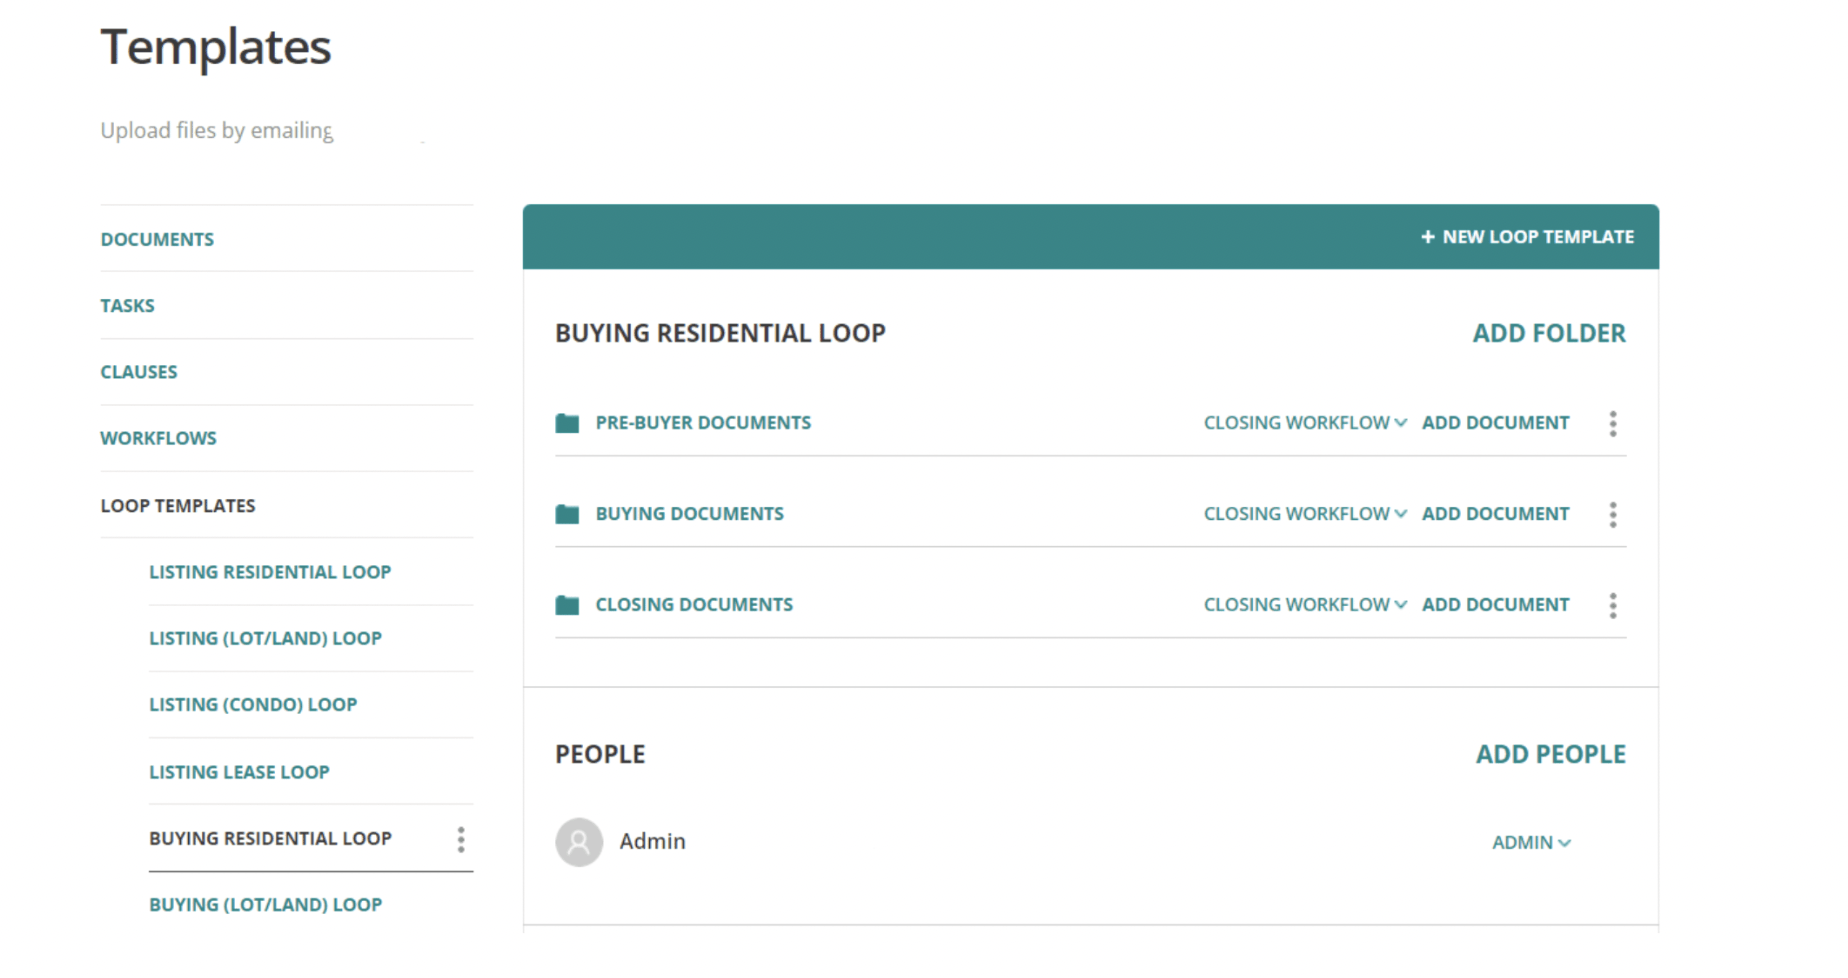1848x978 pixels.
Task: Click the folder icon beside Closing Documents
Action: pos(568,605)
